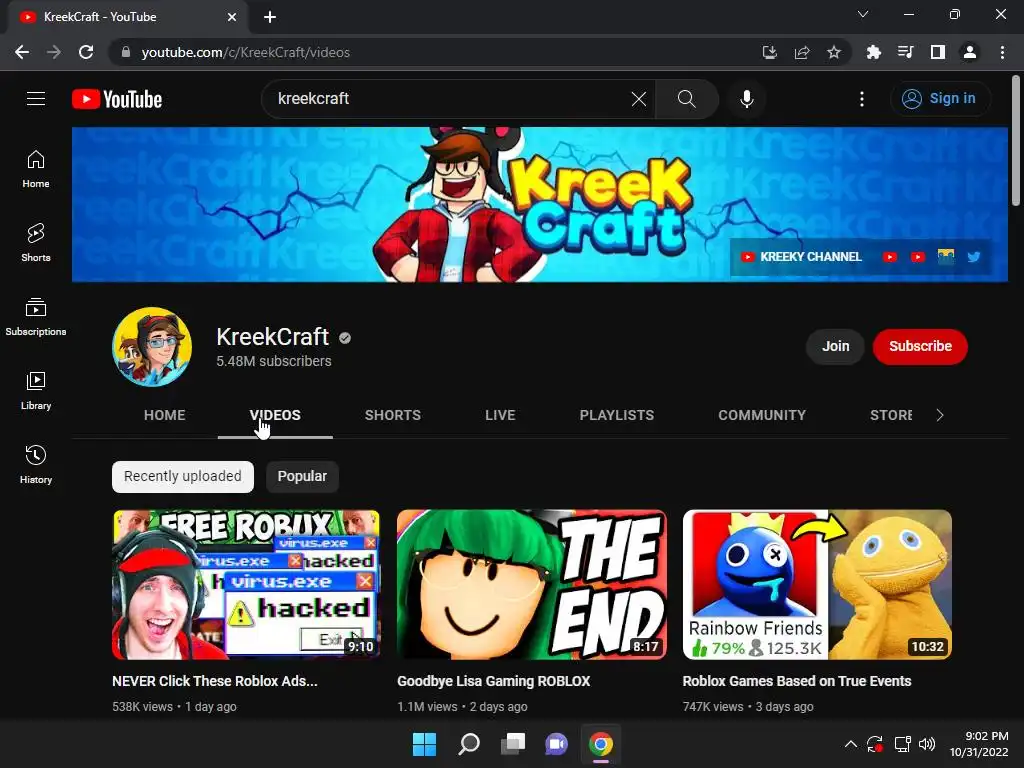This screenshot has width=1024, height=768.
Task: Switch to the HOME channel tab
Action: 165,415
